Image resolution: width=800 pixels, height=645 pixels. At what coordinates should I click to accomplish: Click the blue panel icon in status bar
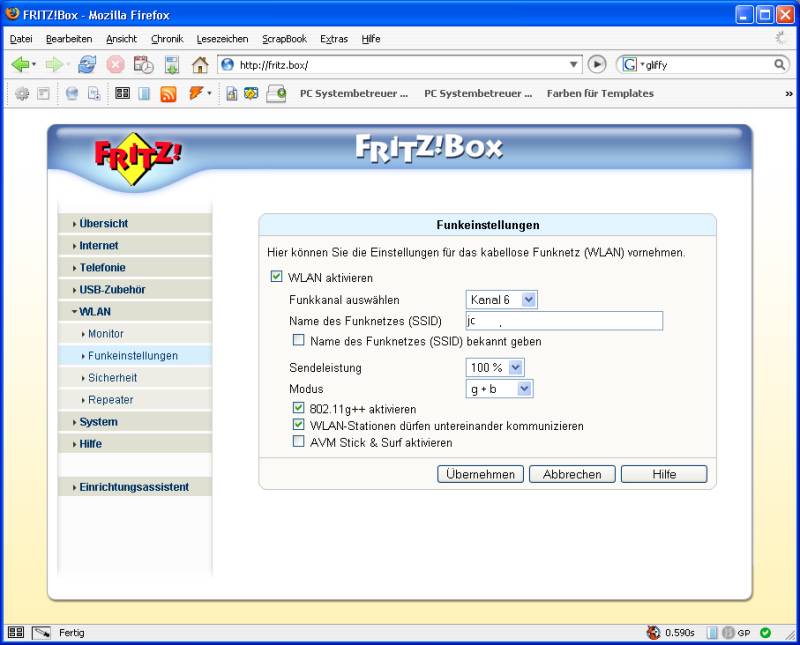click(x=712, y=633)
